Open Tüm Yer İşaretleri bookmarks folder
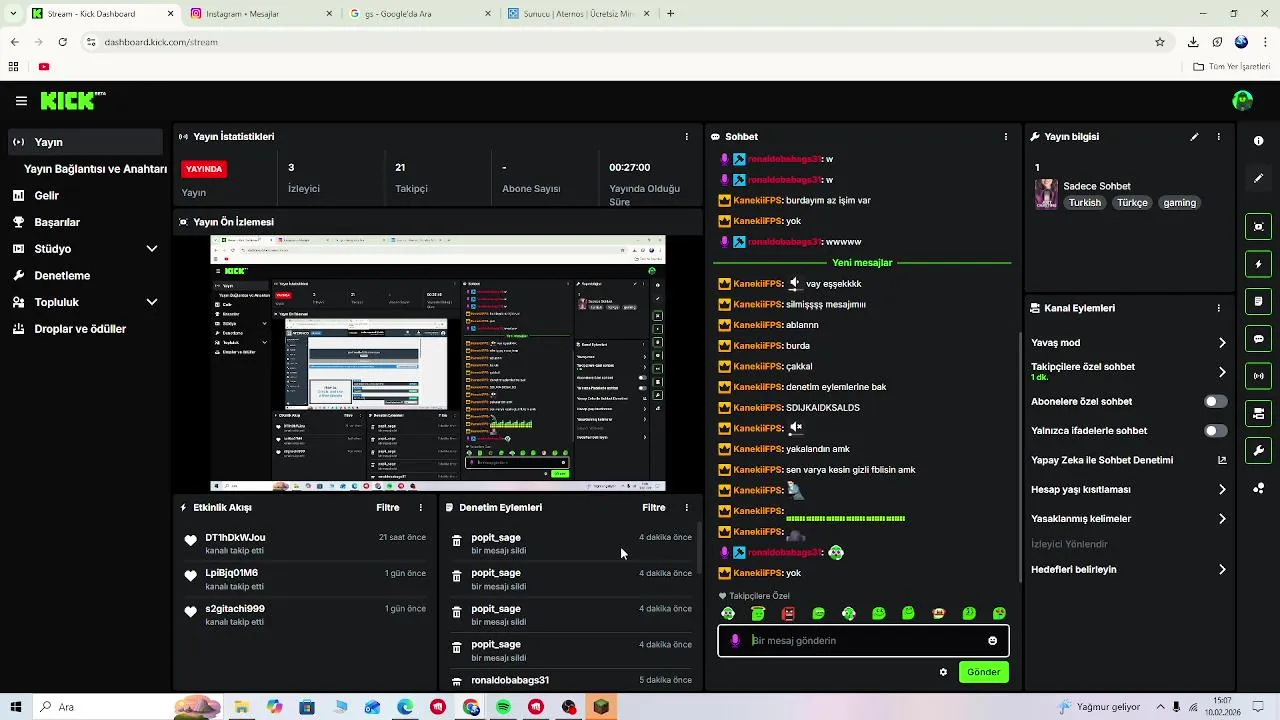Screen dimensions: 1280x720 pyautogui.click(x=1231, y=67)
